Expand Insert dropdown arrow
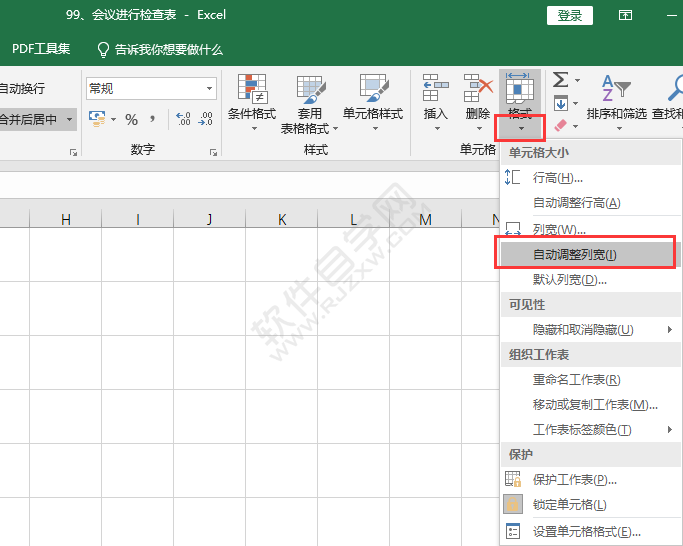 [437, 129]
